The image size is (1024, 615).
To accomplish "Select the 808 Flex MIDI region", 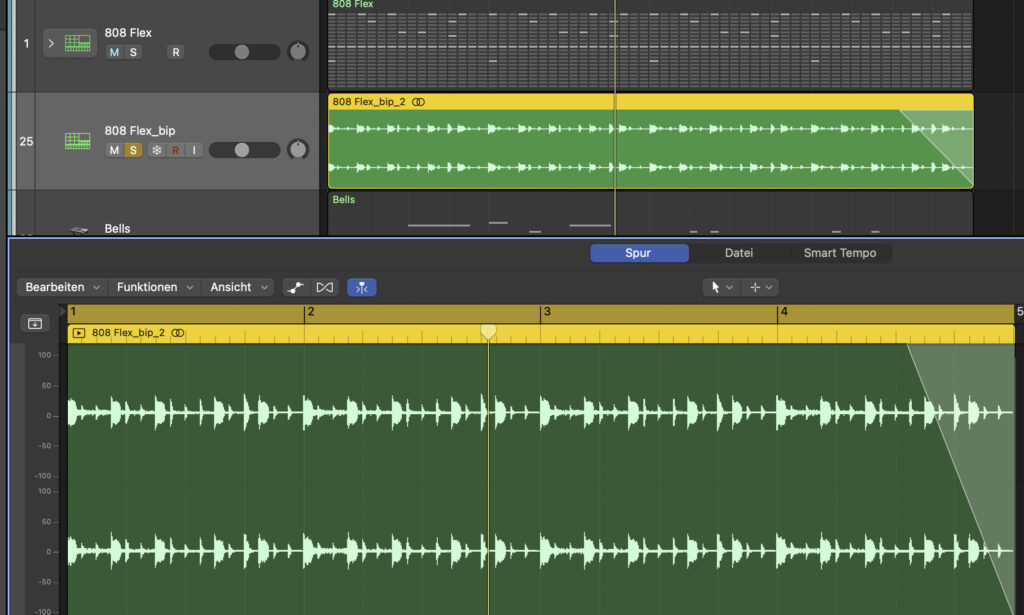I will [x=650, y=44].
